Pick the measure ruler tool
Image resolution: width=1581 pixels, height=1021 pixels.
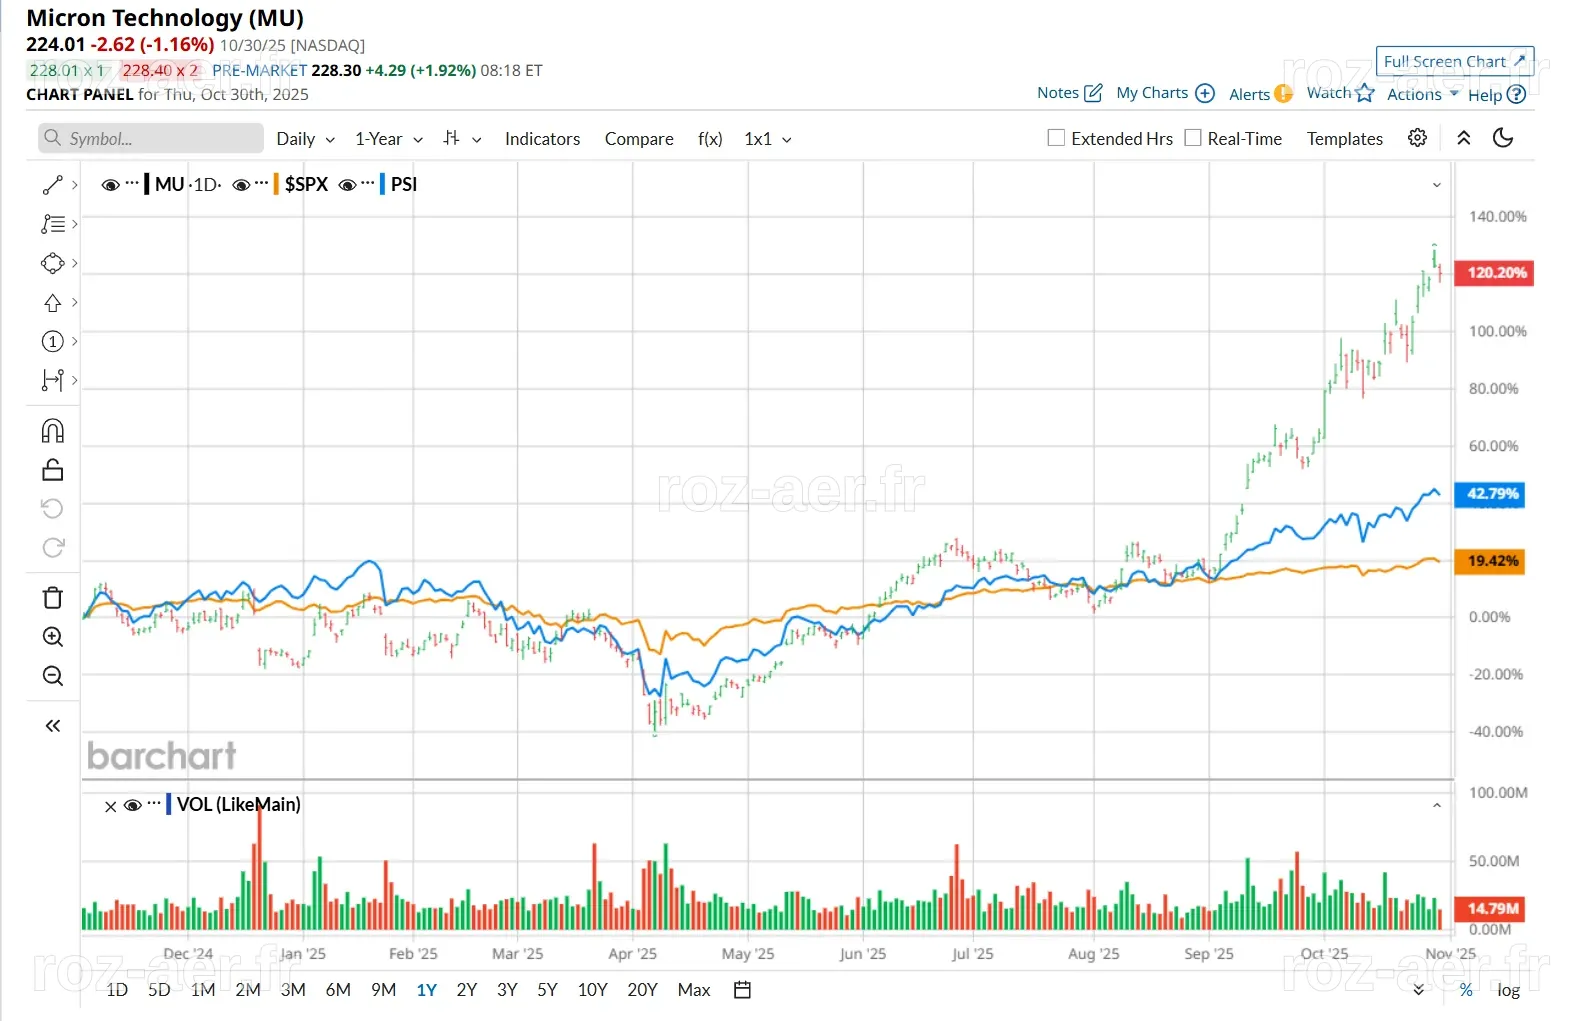click(x=53, y=380)
